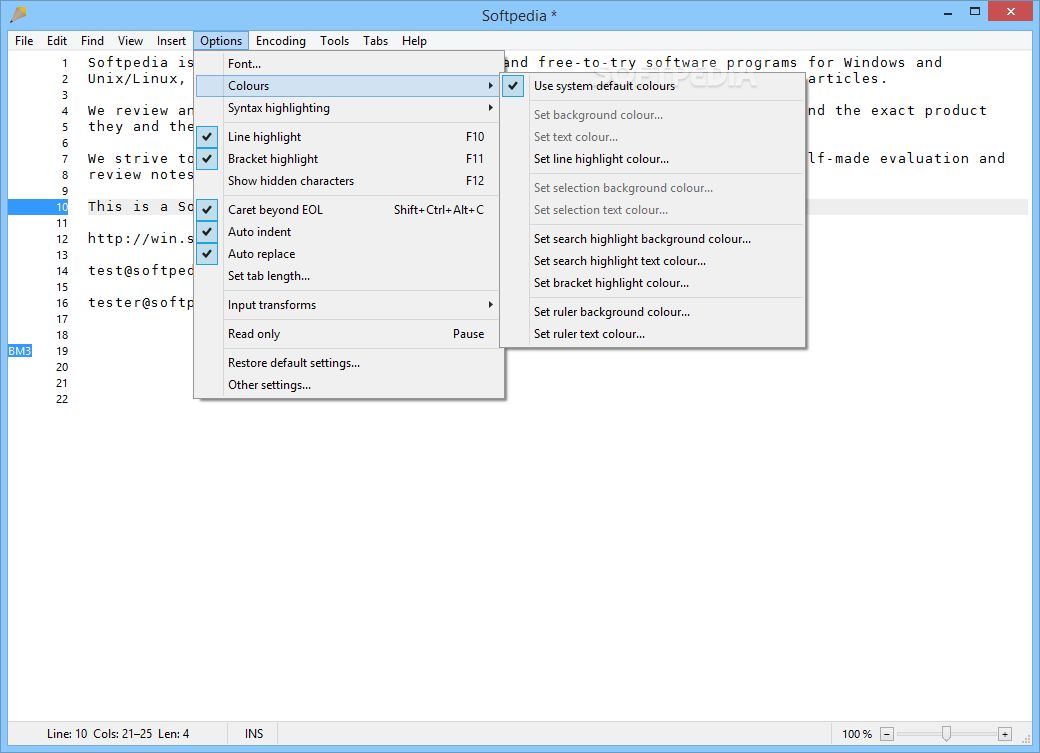Click the BM3 bookmark marker
The width and height of the screenshot is (1040, 753).
click(x=20, y=351)
